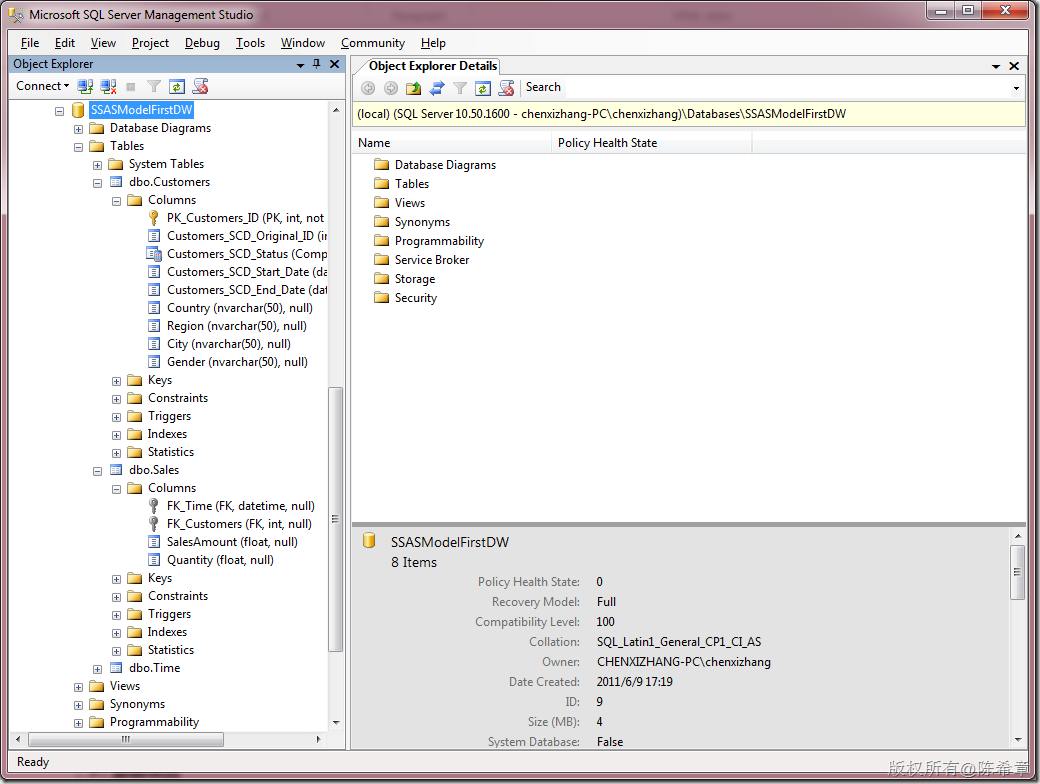1040x784 pixels.
Task: Open Search box dropdown arrow
Action: tap(1016, 88)
